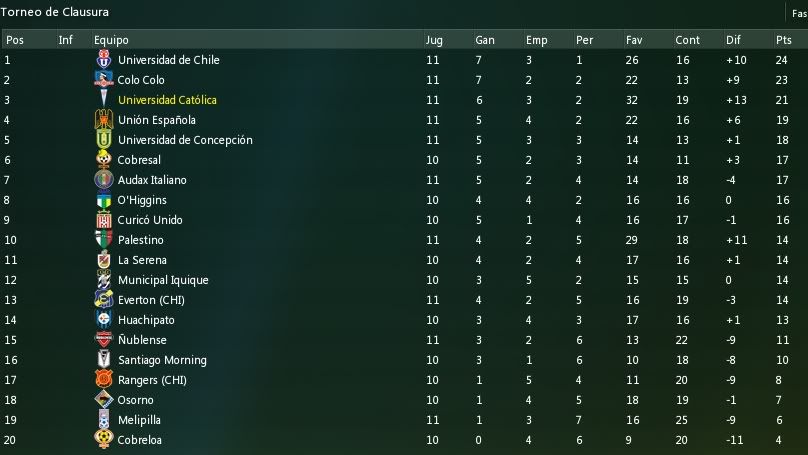The width and height of the screenshot is (808, 455).
Task: Sort table by Dif column header
Action: 733,40
